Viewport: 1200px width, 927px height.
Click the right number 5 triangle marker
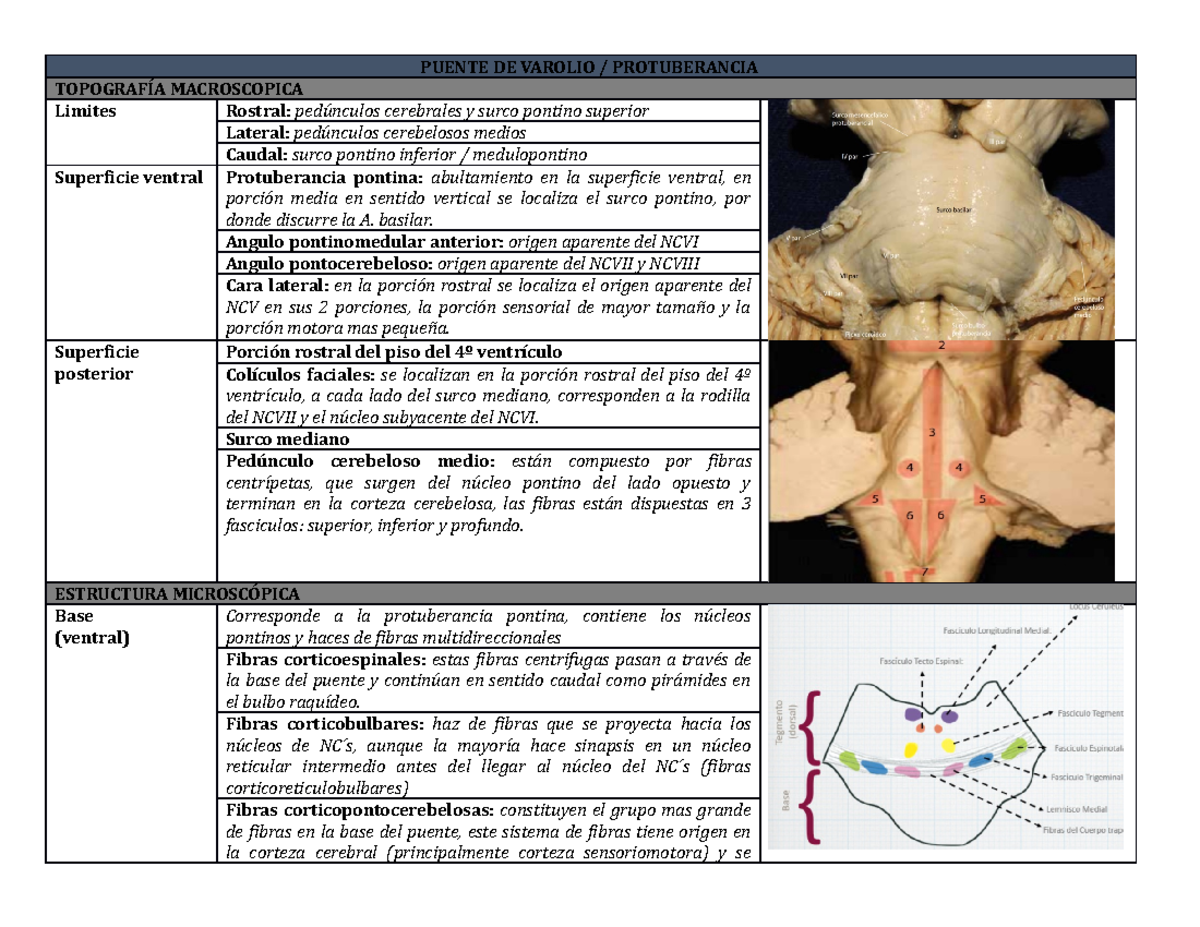click(984, 497)
